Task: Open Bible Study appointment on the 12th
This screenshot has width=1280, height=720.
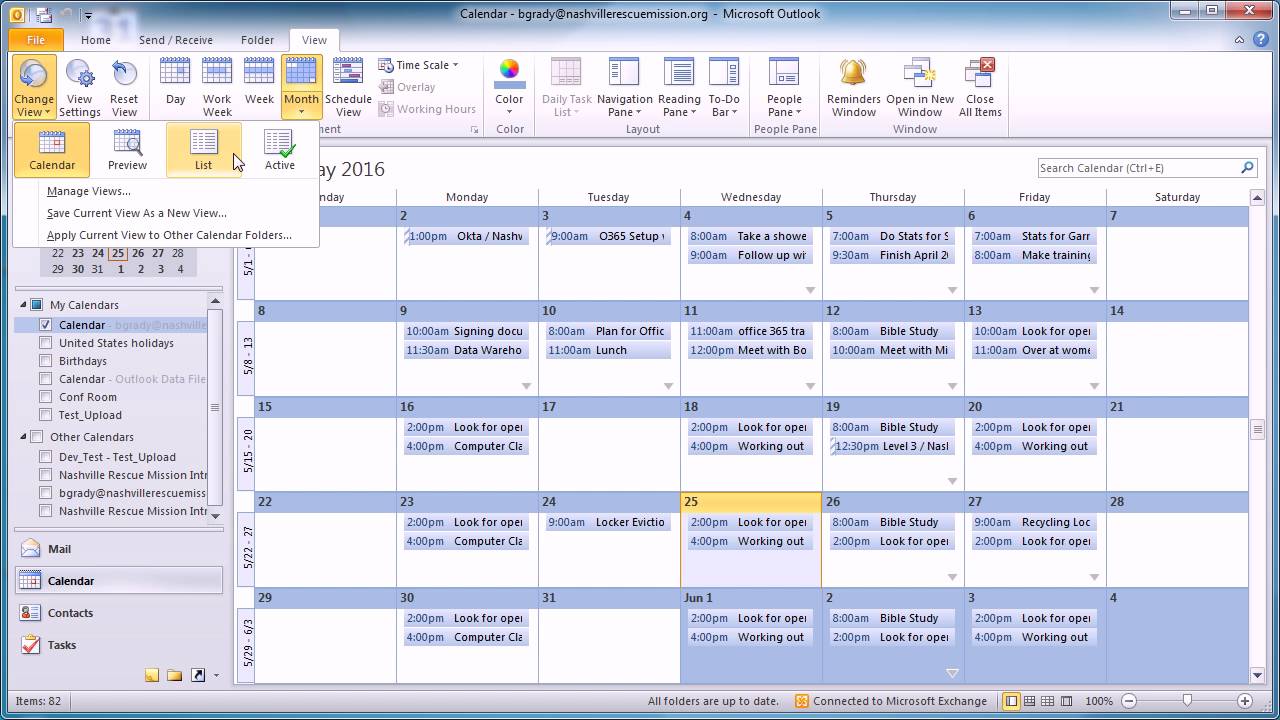Action: coord(892,331)
